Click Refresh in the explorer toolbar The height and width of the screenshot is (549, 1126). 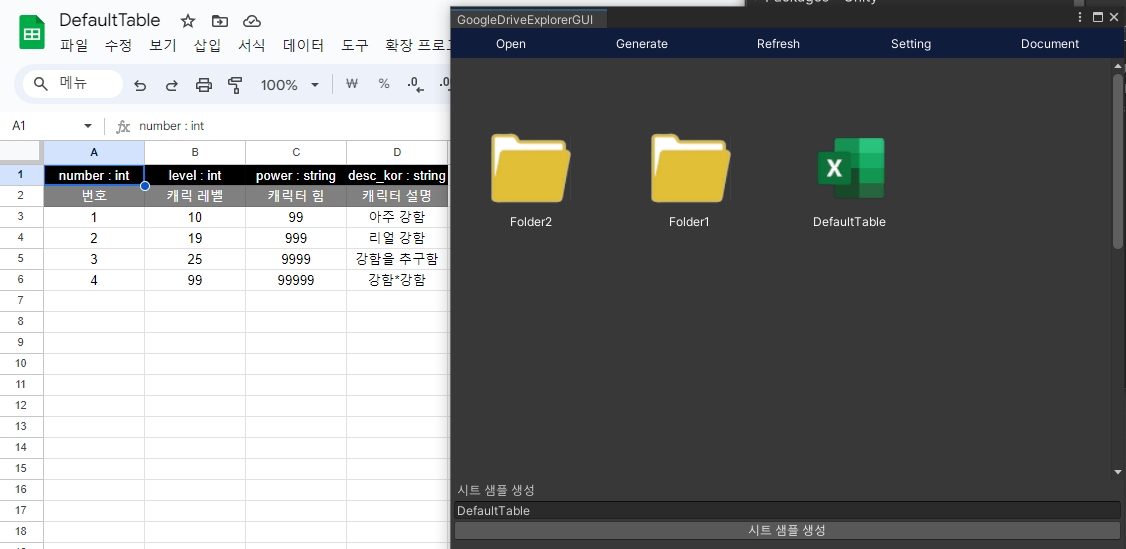coord(778,44)
